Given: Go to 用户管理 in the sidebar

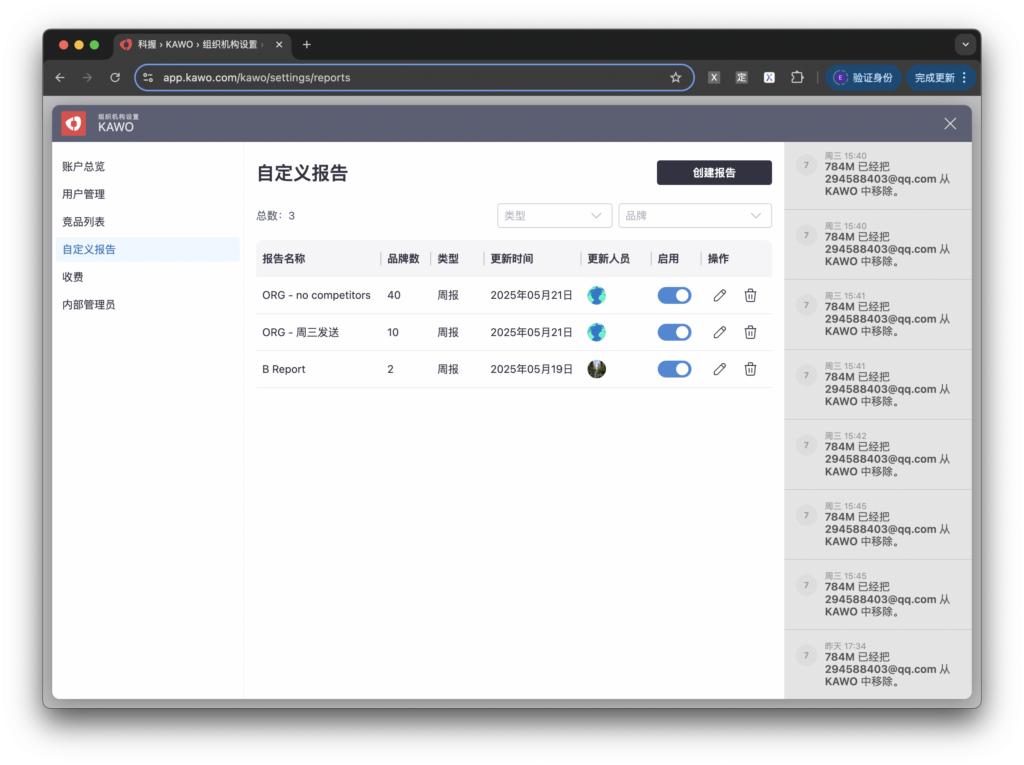Looking at the screenshot, I should coord(84,194).
